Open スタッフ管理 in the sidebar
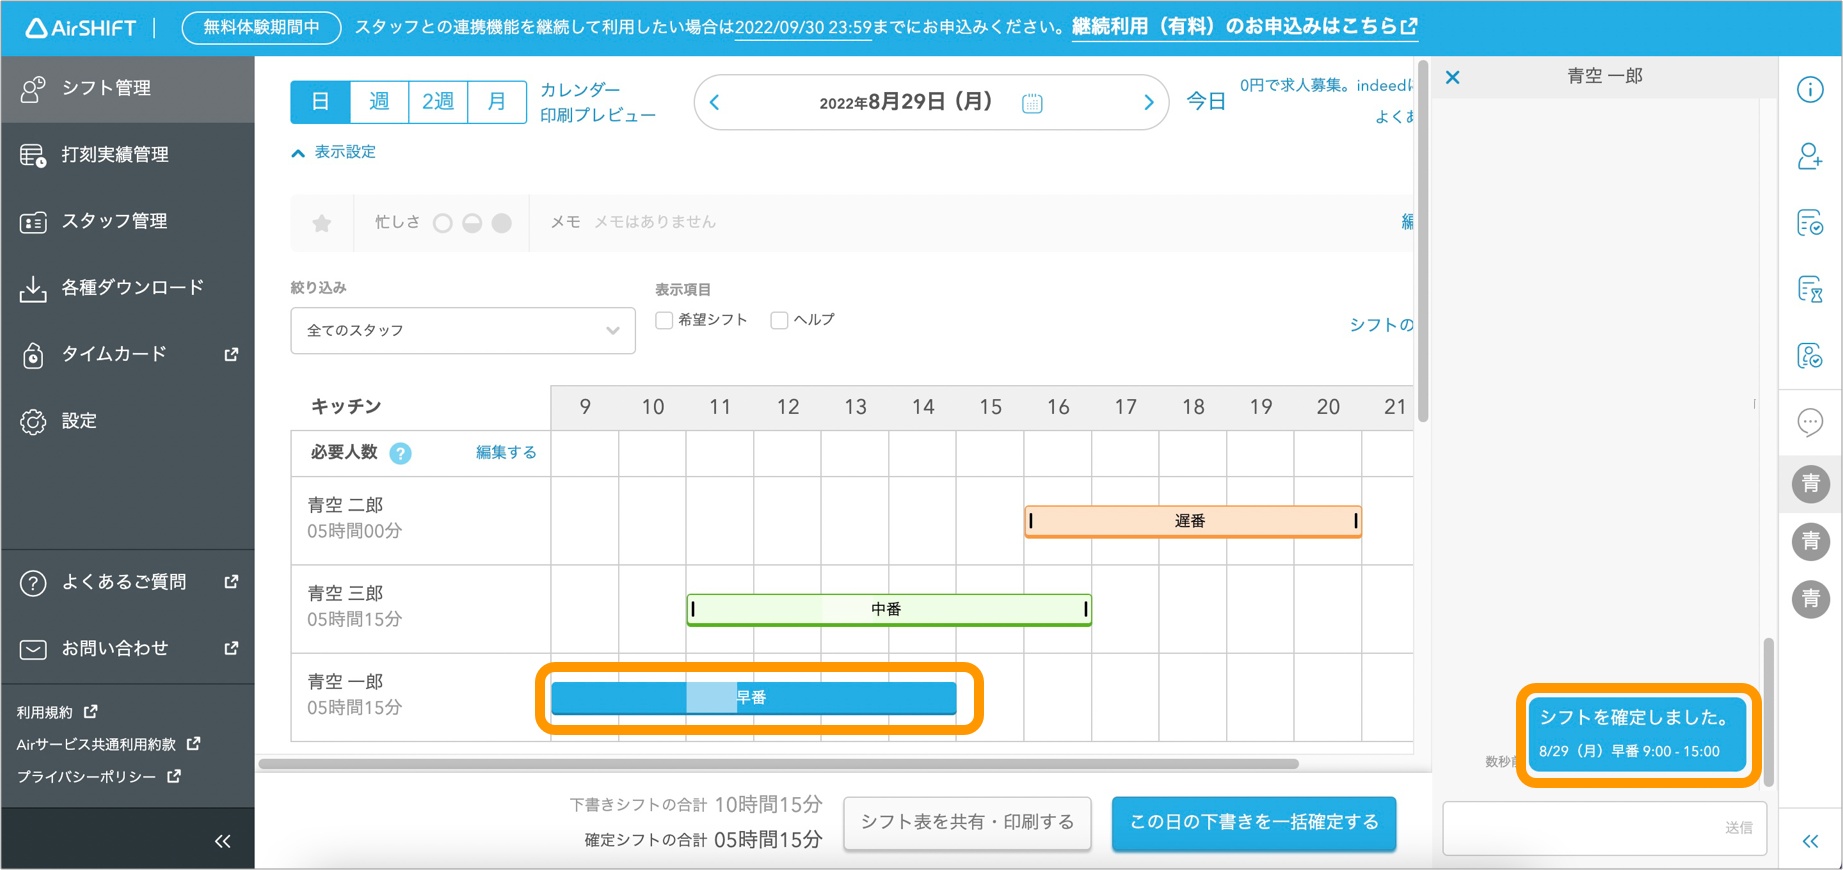 coord(115,221)
